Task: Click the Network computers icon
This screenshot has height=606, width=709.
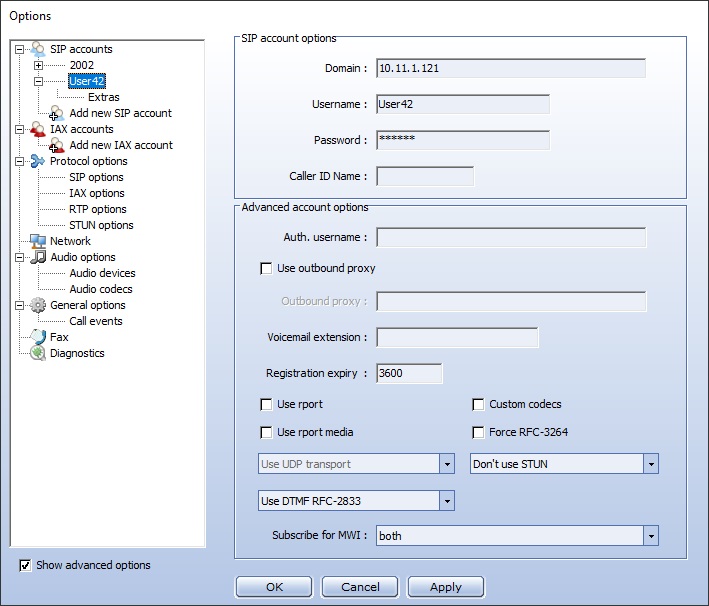Action: pos(38,241)
